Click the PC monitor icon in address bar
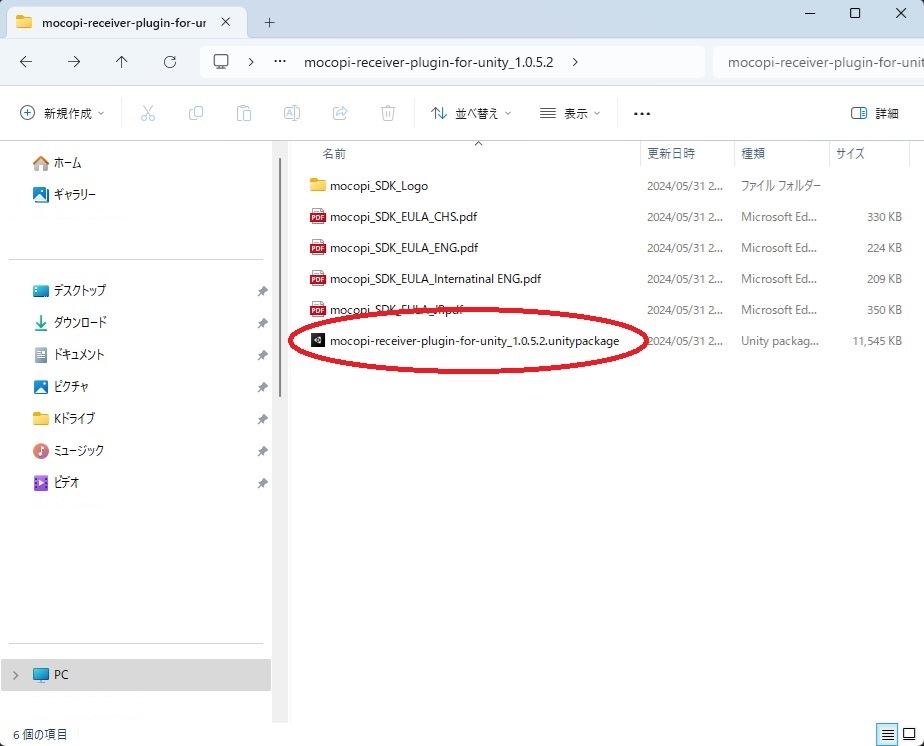924x746 pixels. 221,62
